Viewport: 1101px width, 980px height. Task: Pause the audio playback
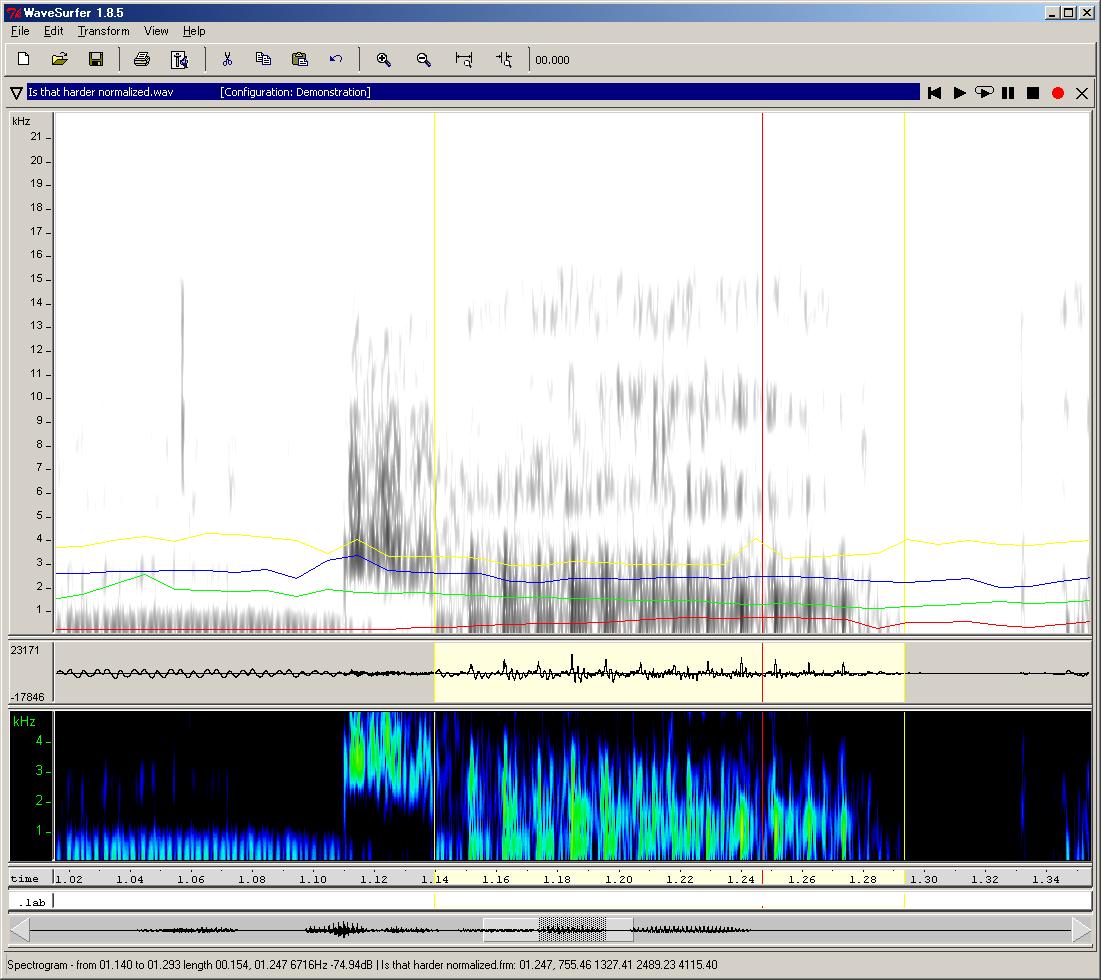[x=1008, y=93]
